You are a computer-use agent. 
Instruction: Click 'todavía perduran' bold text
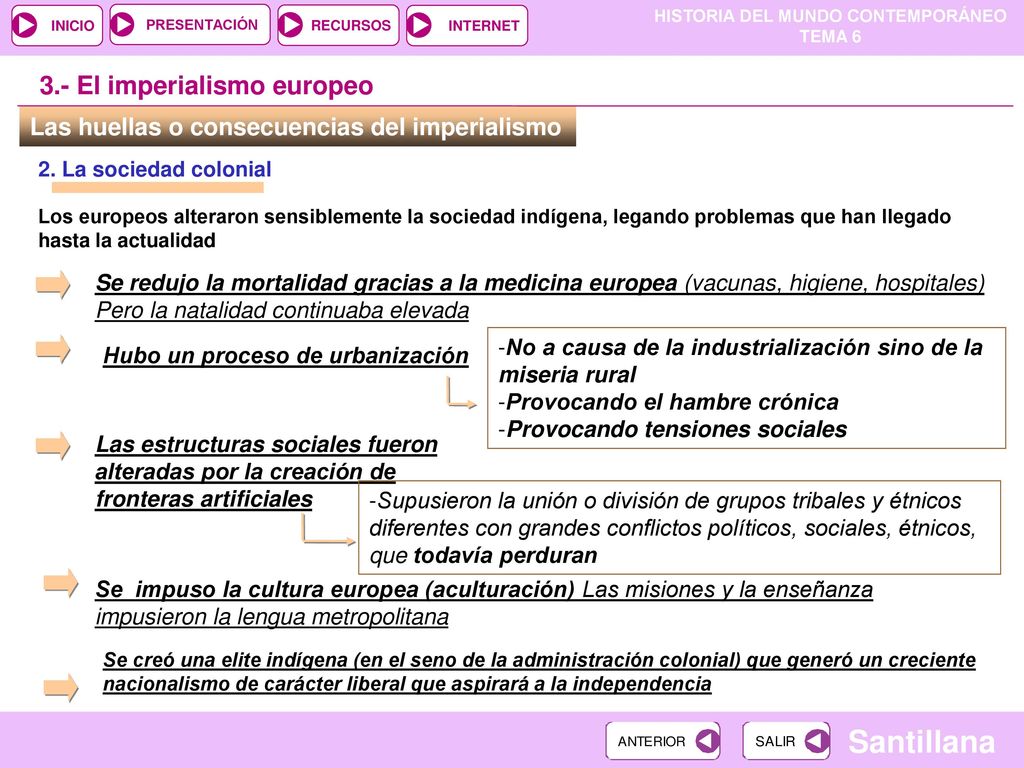coord(505,556)
